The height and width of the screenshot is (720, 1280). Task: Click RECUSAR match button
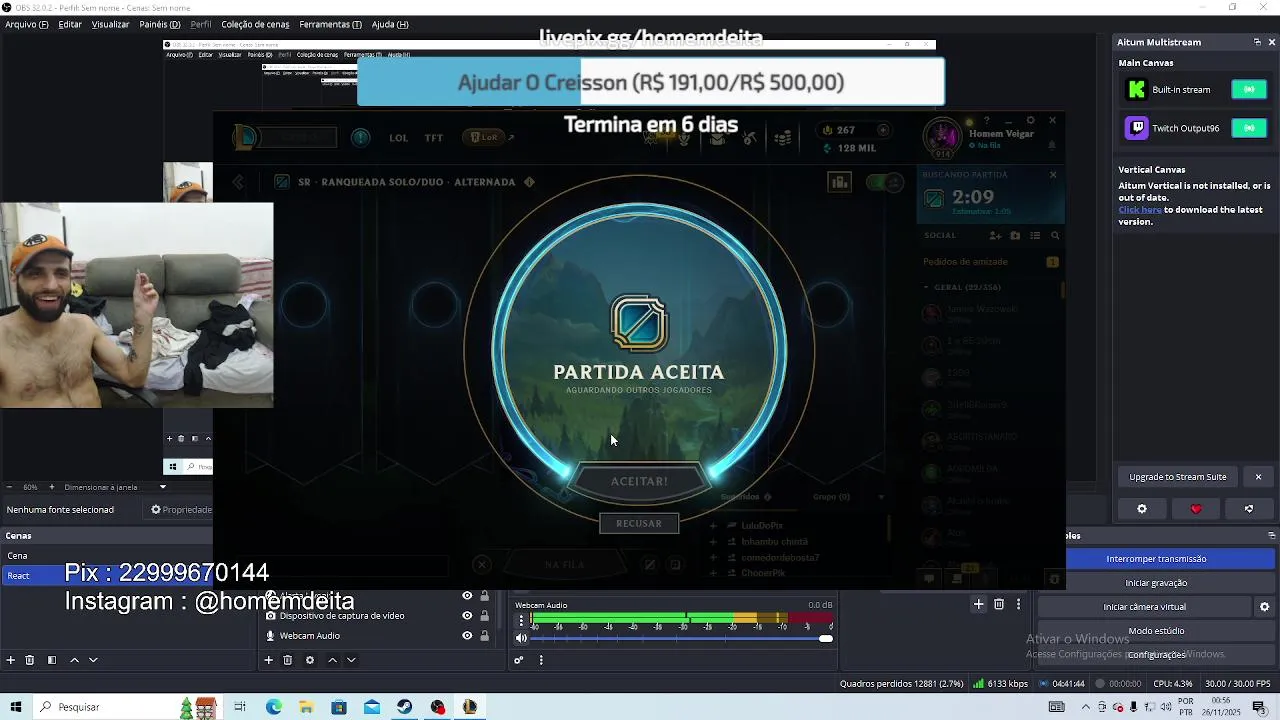[x=639, y=523]
